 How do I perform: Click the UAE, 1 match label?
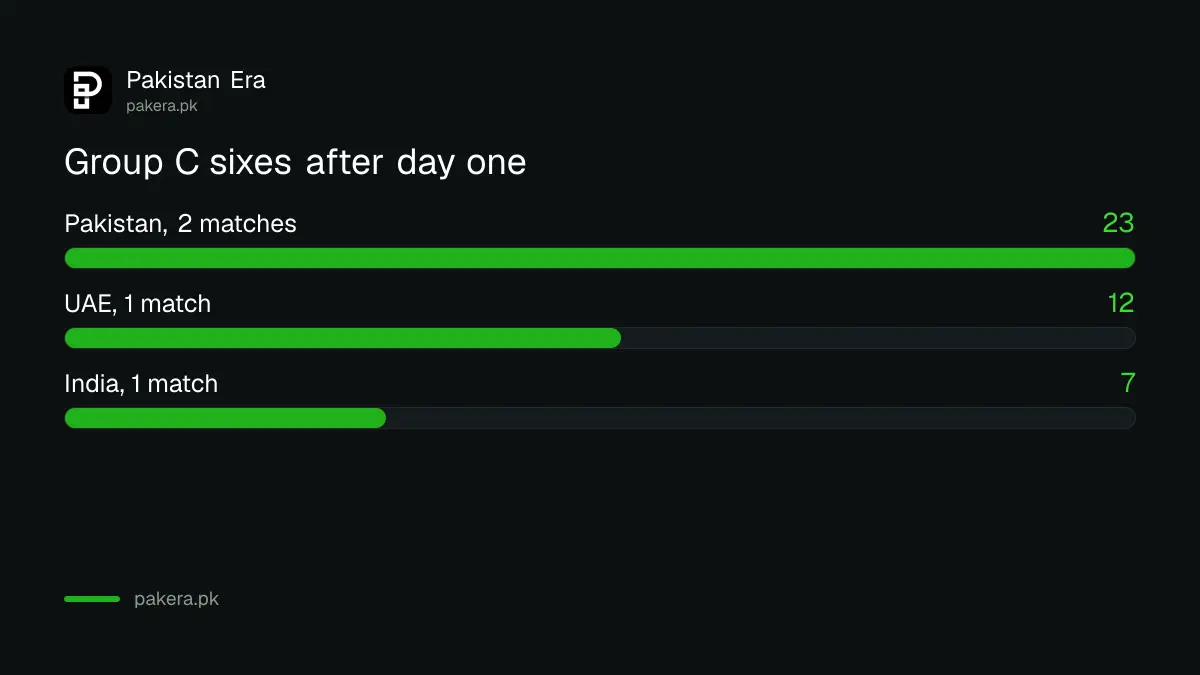tap(138, 304)
